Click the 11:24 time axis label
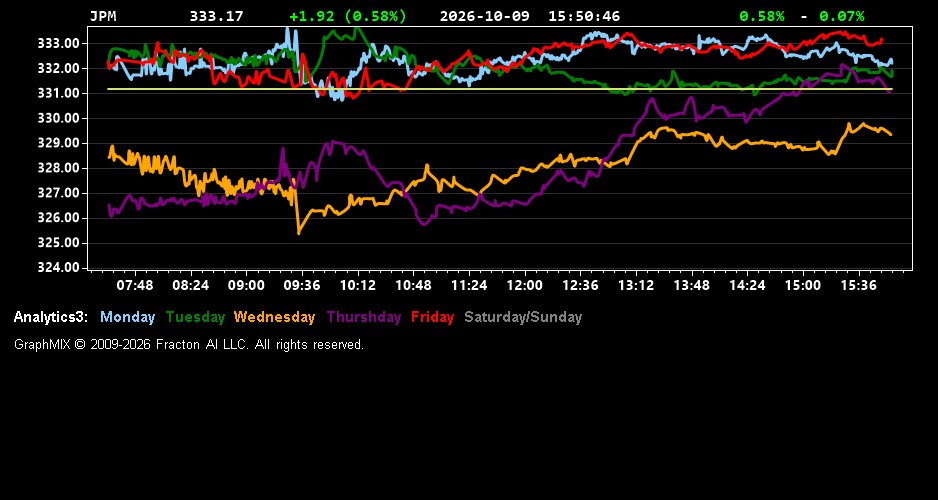938x500 pixels. [469, 286]
